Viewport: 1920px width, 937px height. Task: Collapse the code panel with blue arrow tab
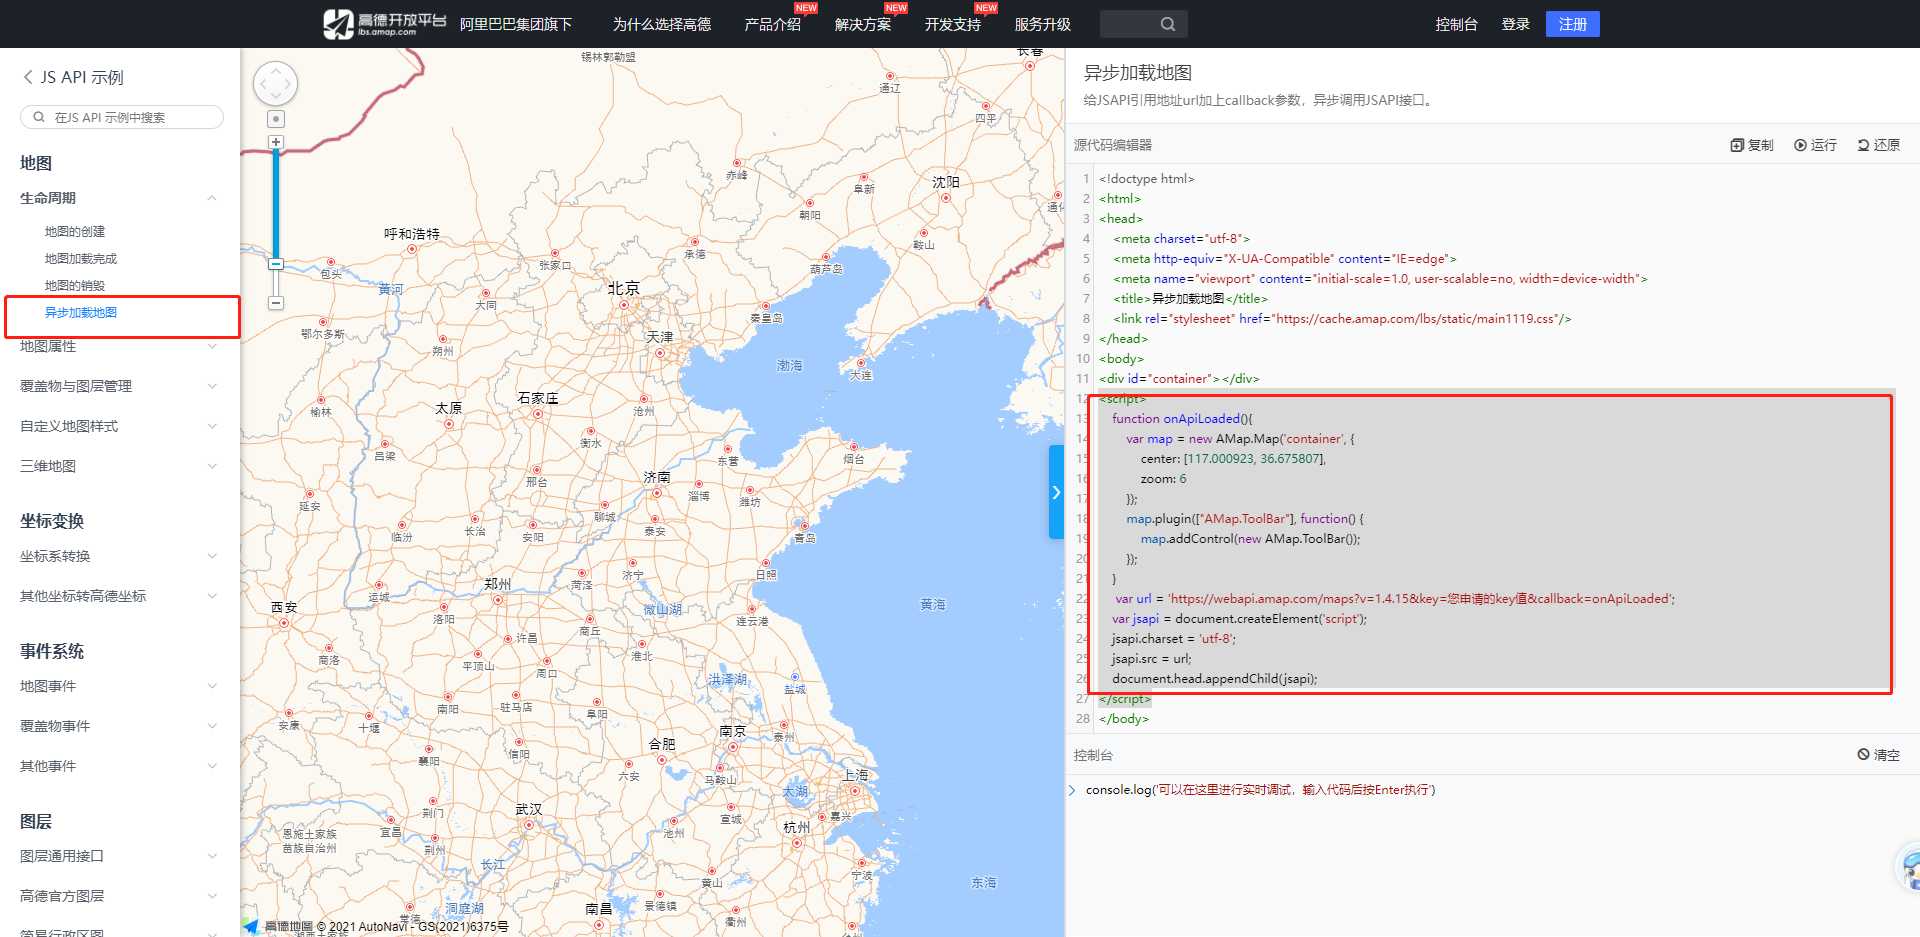coord(1056,492)
